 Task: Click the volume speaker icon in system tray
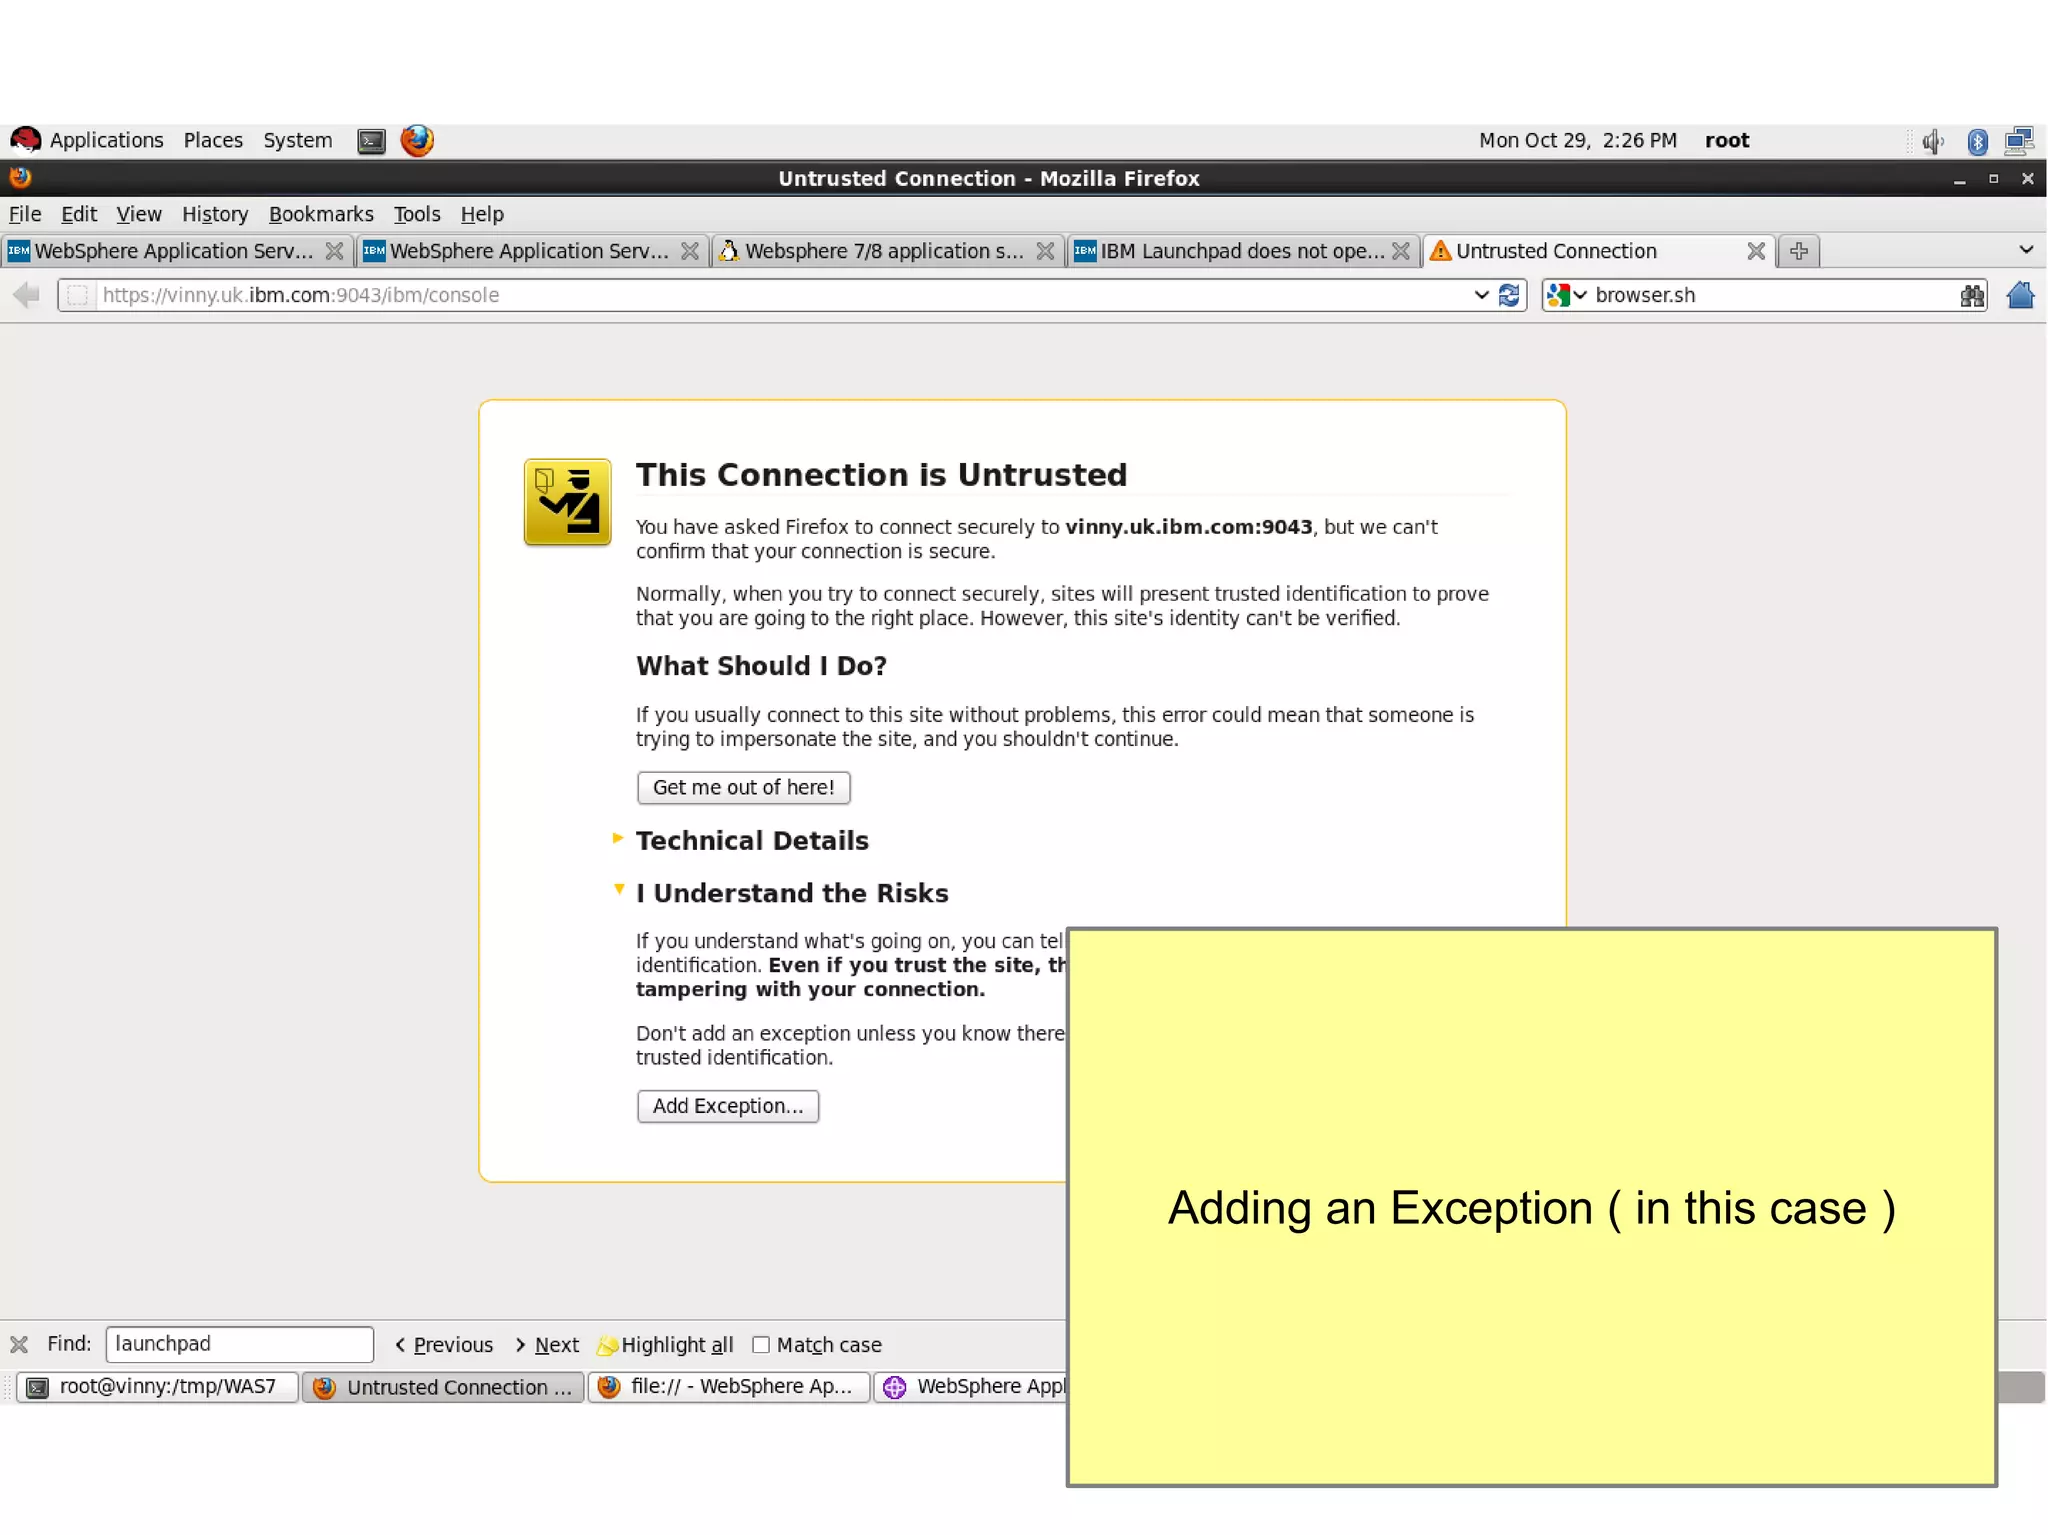[x=1932, y=141]
